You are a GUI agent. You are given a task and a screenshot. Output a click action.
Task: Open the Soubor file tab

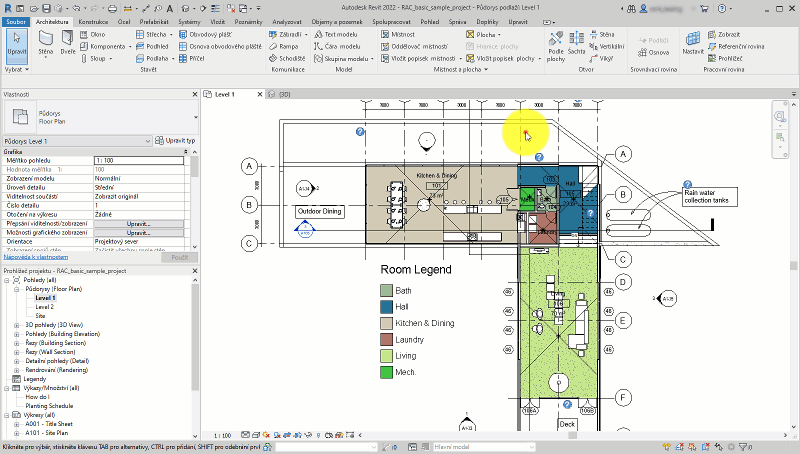click(16, 21)
